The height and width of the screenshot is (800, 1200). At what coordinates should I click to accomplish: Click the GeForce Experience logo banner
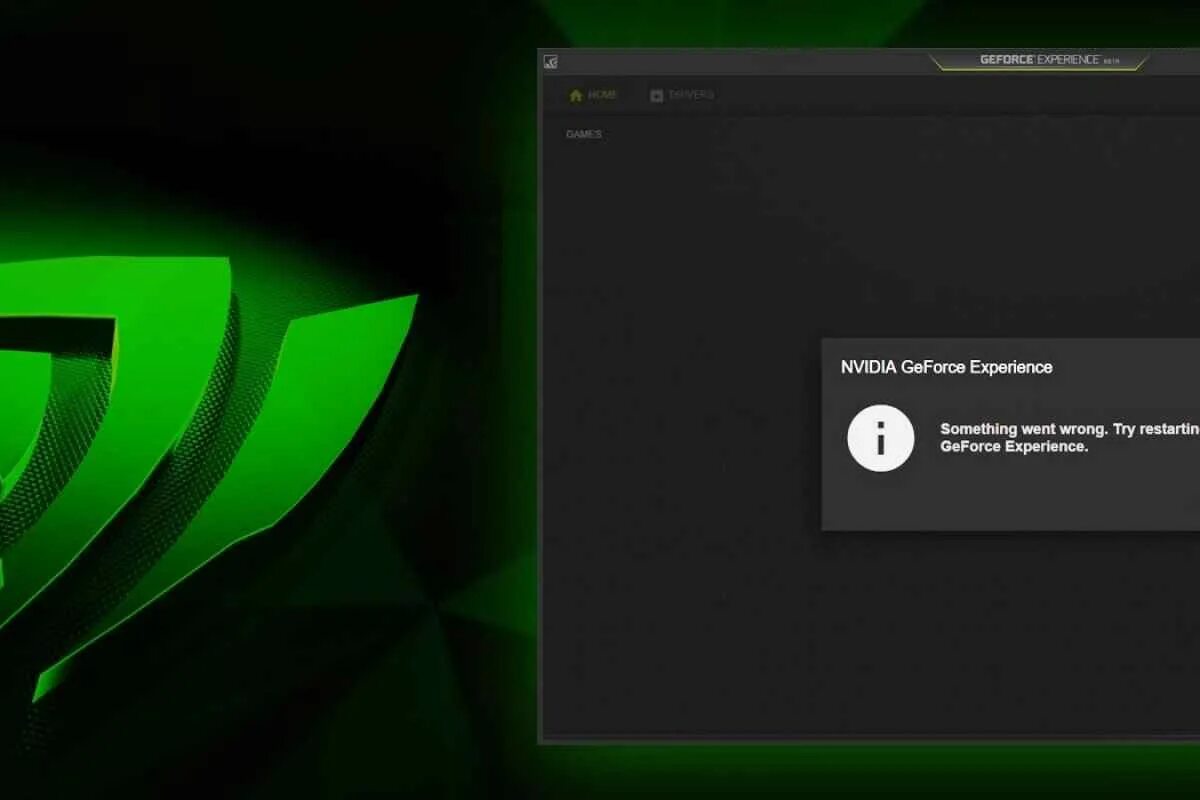click(x=1040, y=60)
